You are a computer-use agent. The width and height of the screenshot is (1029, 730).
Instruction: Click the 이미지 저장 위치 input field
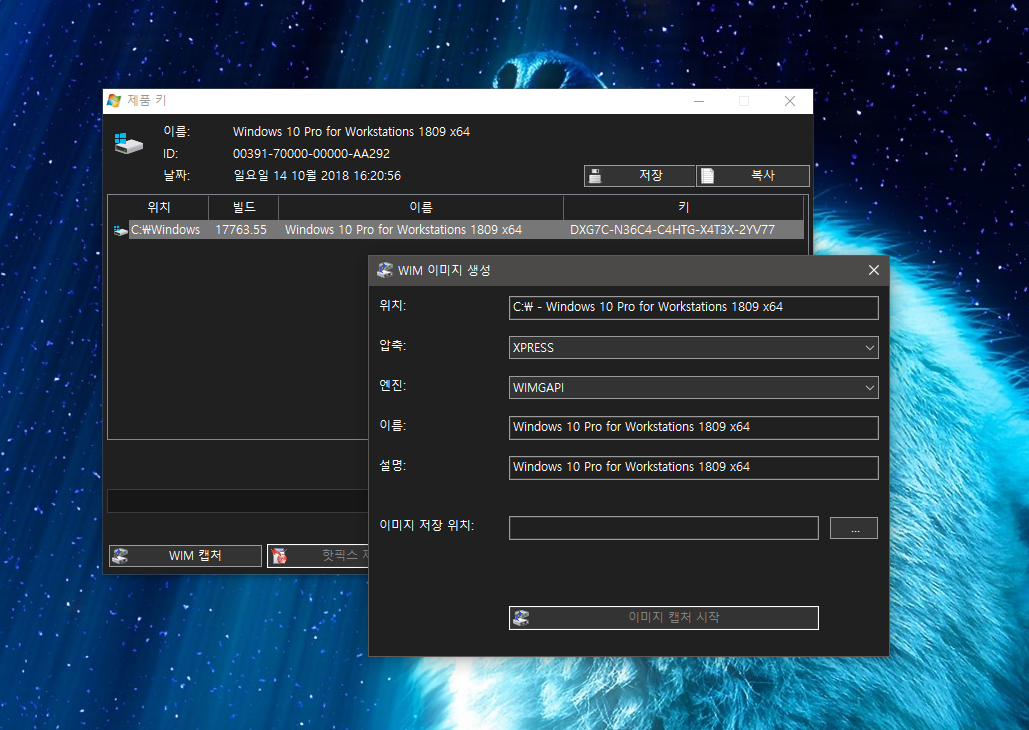point(663,528)
